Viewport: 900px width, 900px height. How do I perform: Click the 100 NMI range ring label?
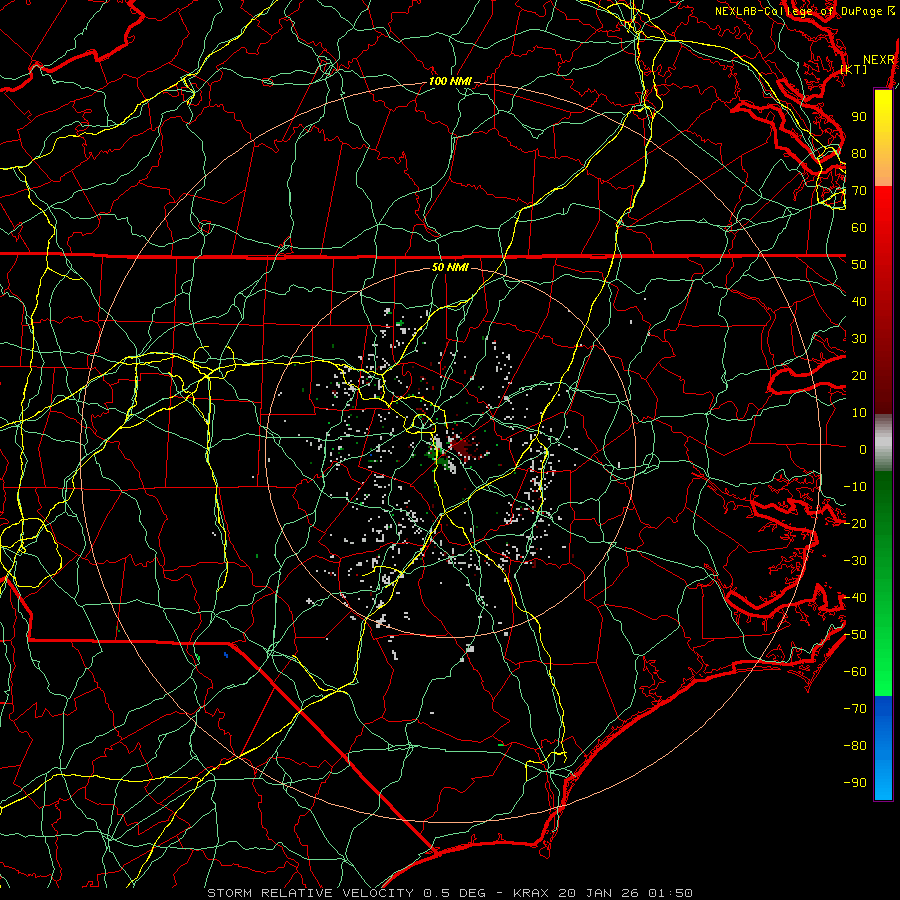tap(450, 81)
